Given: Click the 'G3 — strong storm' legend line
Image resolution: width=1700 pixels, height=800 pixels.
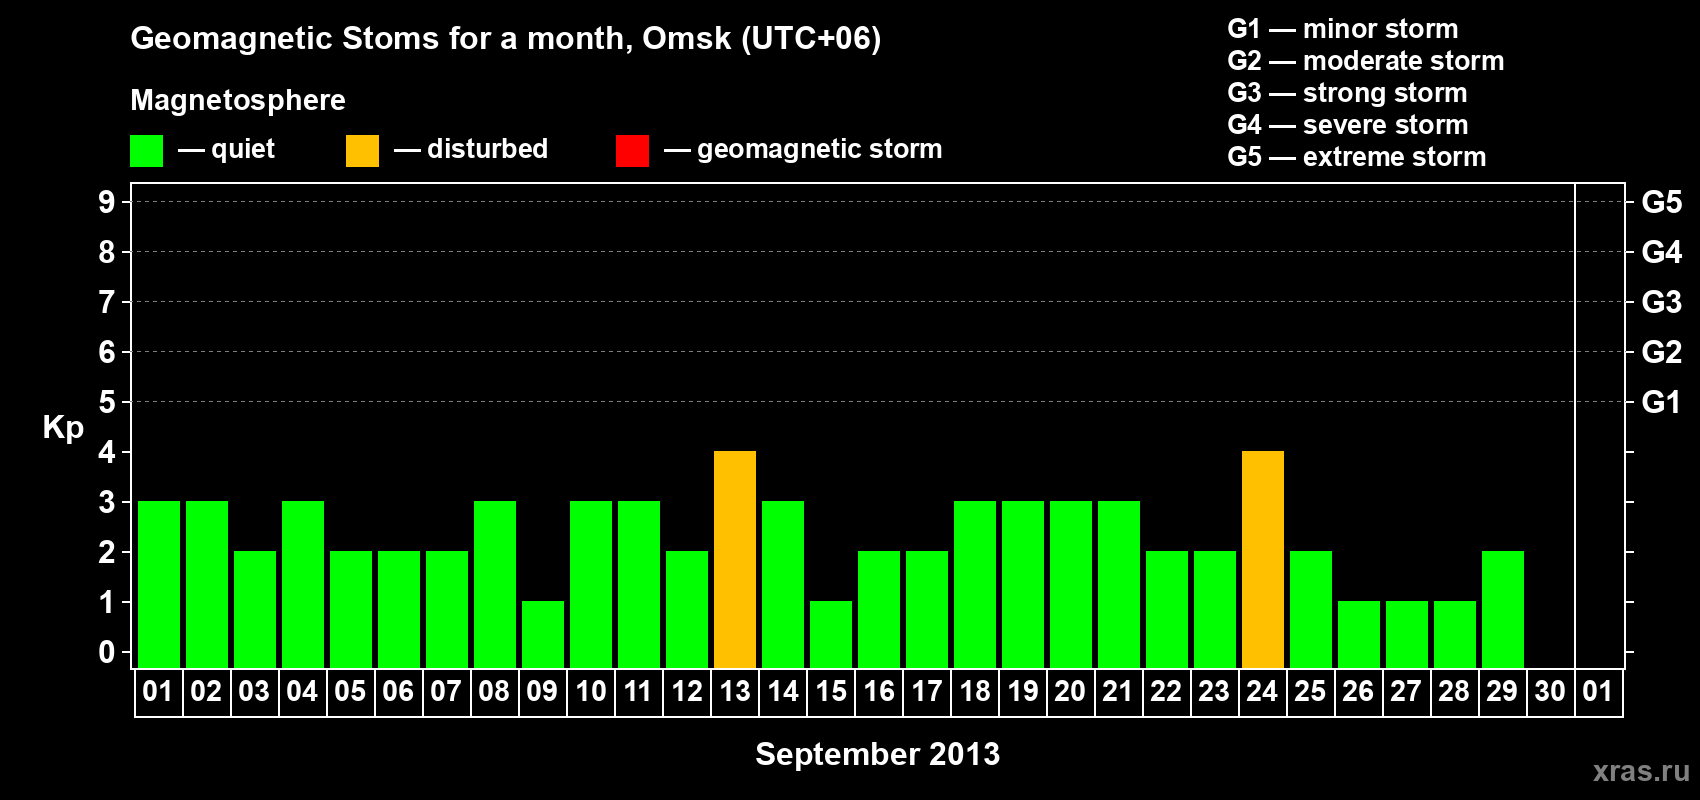Looking at the screenshot, I should tap(1347, 93).
